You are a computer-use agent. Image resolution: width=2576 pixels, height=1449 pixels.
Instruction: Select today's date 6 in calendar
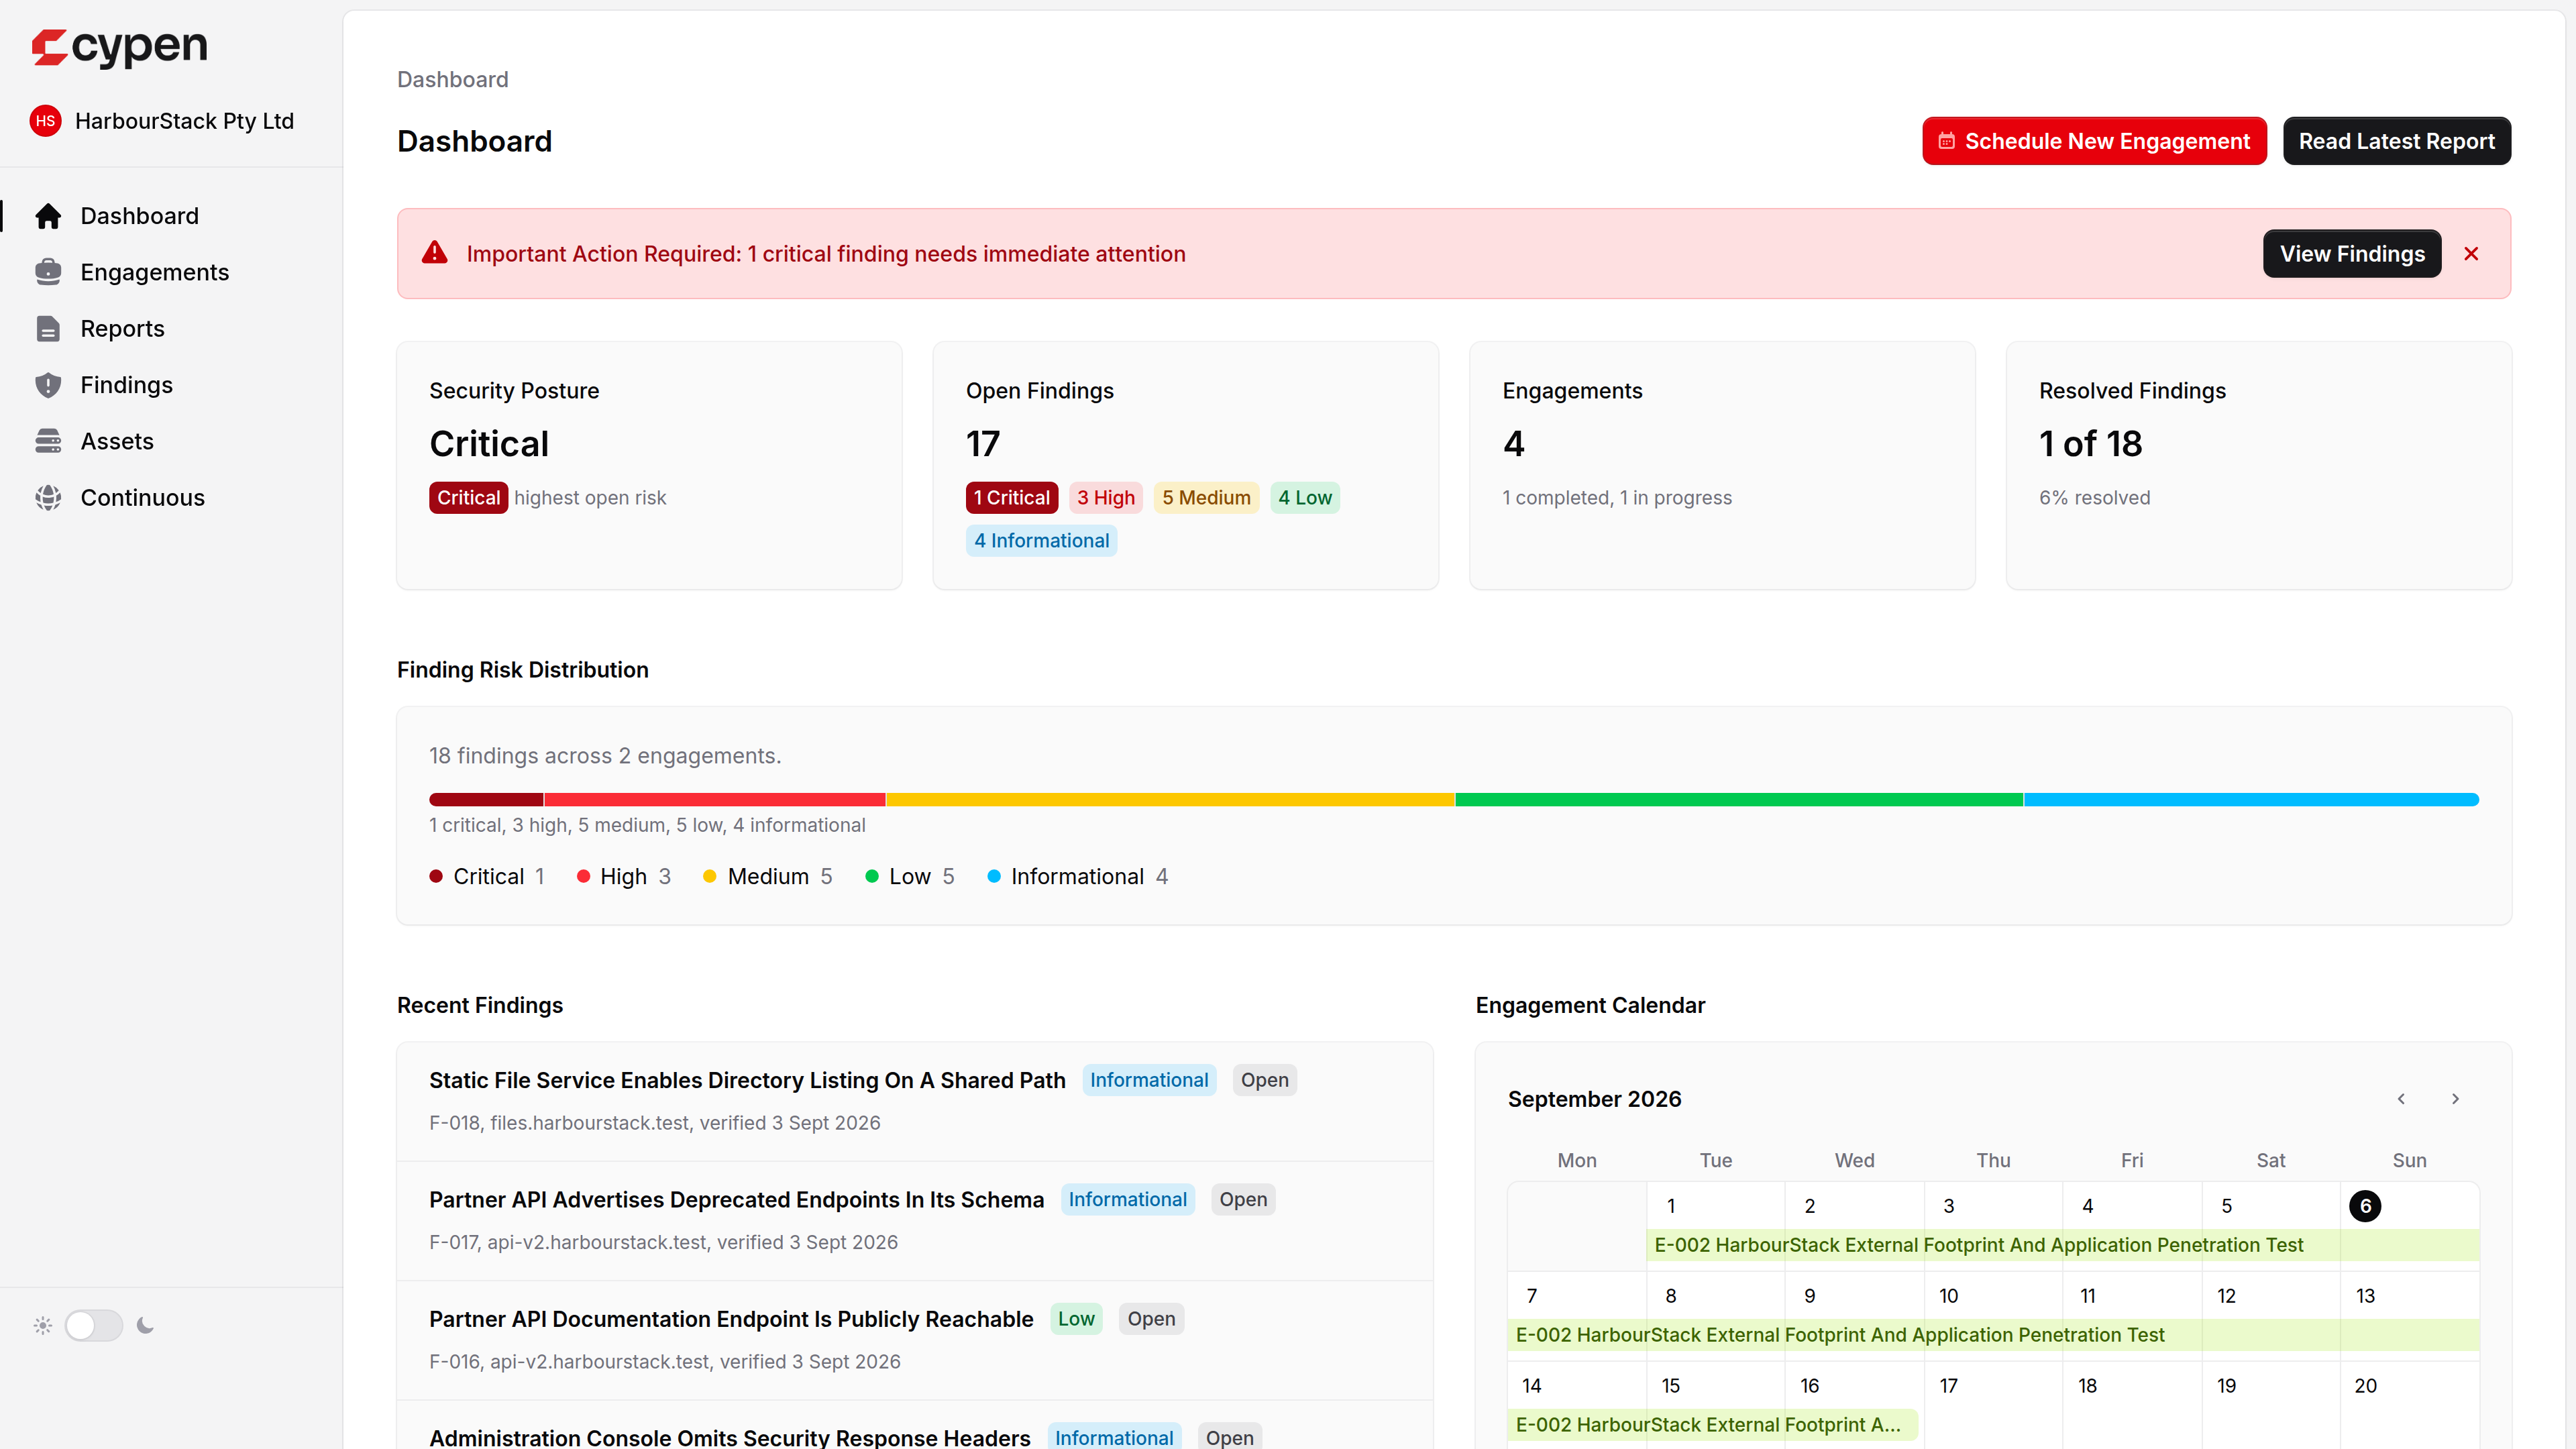coord(2365,1206)
